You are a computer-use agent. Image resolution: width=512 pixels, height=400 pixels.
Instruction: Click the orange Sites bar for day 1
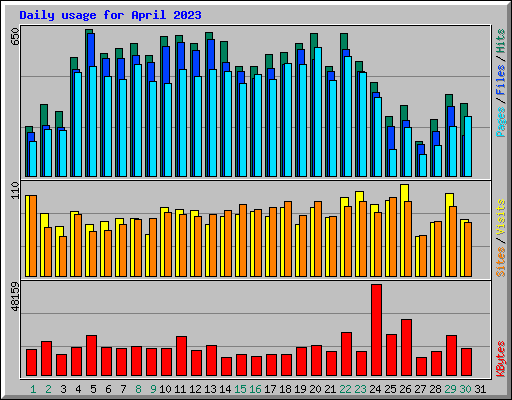33,236
